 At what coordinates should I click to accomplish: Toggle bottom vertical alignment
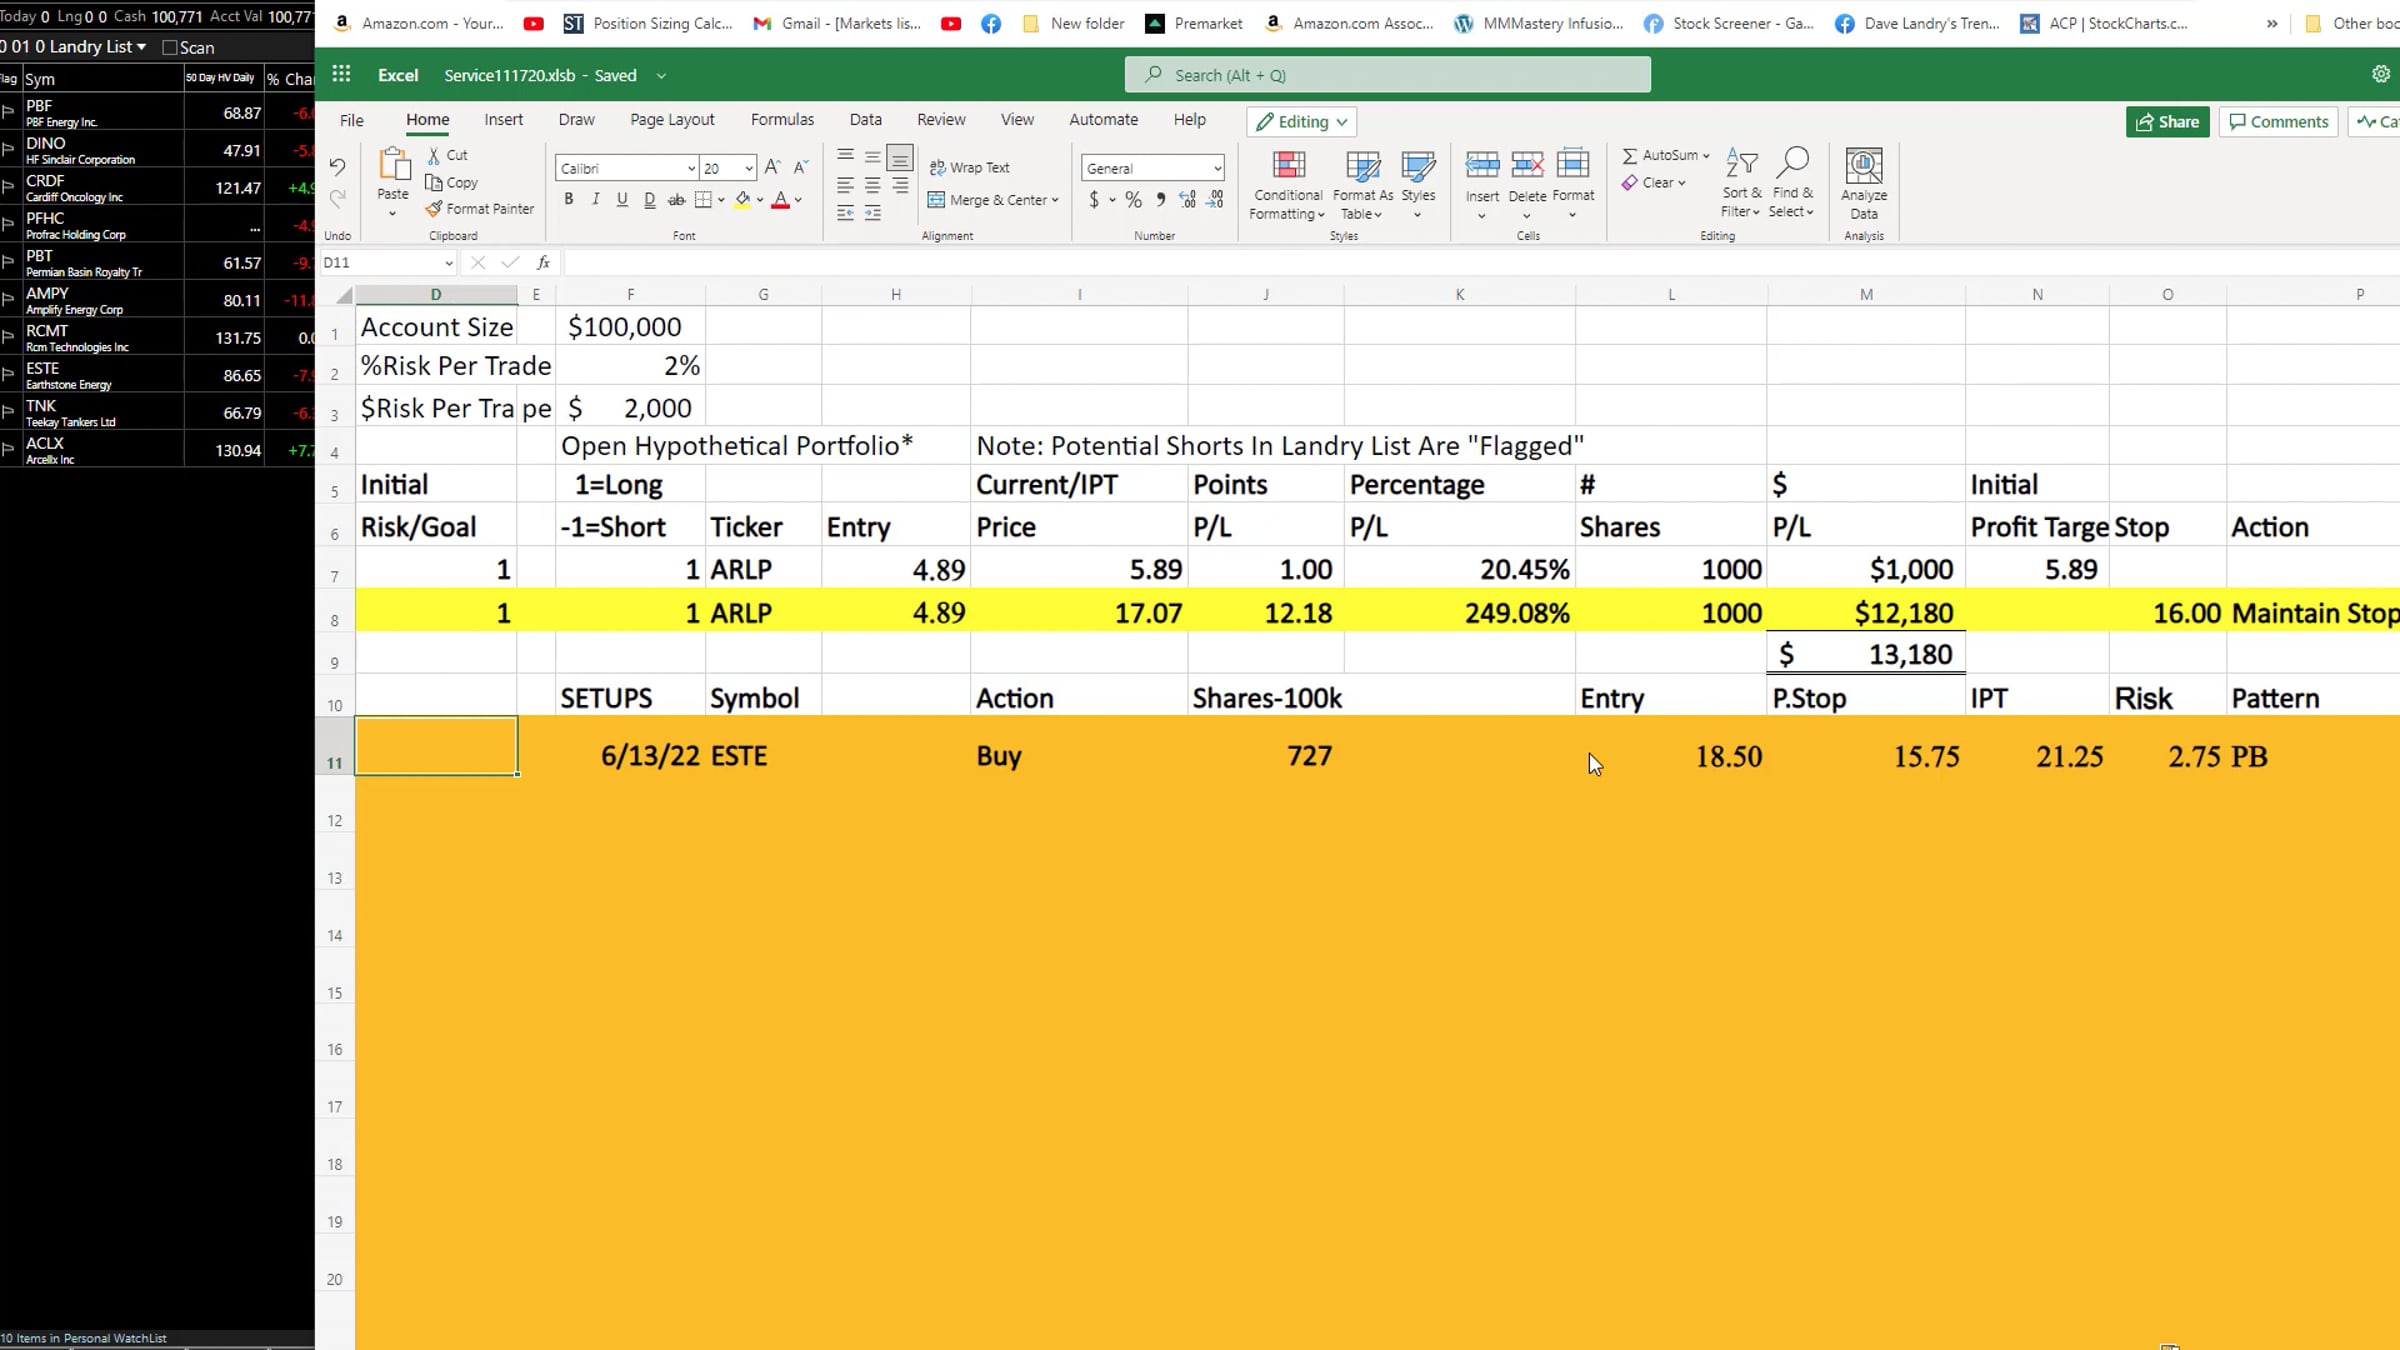[900, 157]
